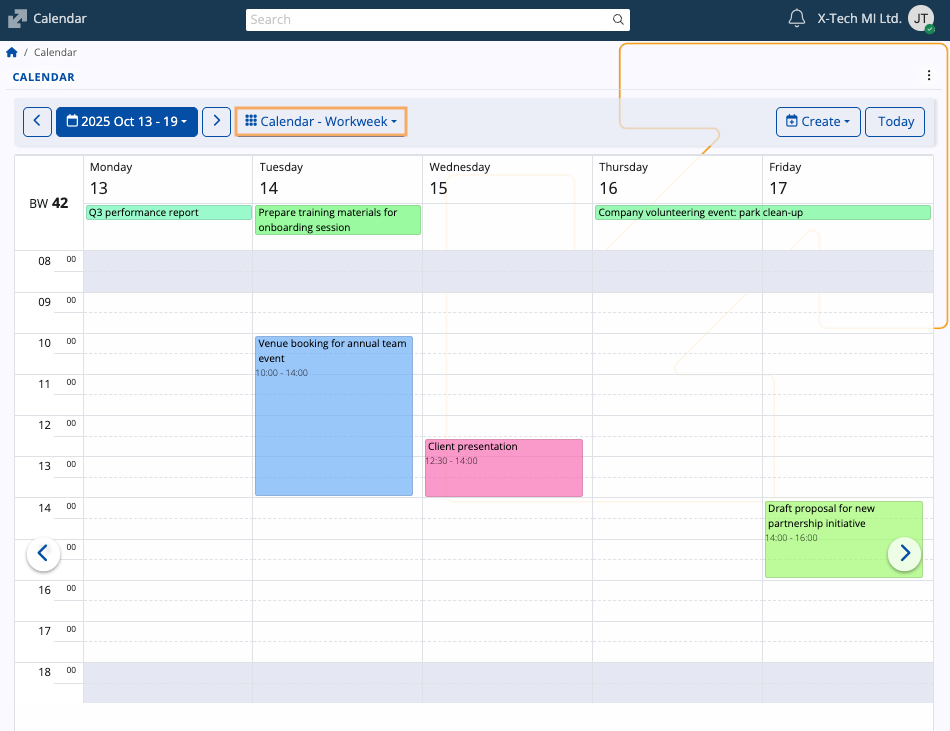Go to previous week with toolbar arrow
950x731 pixels.
[x=37, y=121]
